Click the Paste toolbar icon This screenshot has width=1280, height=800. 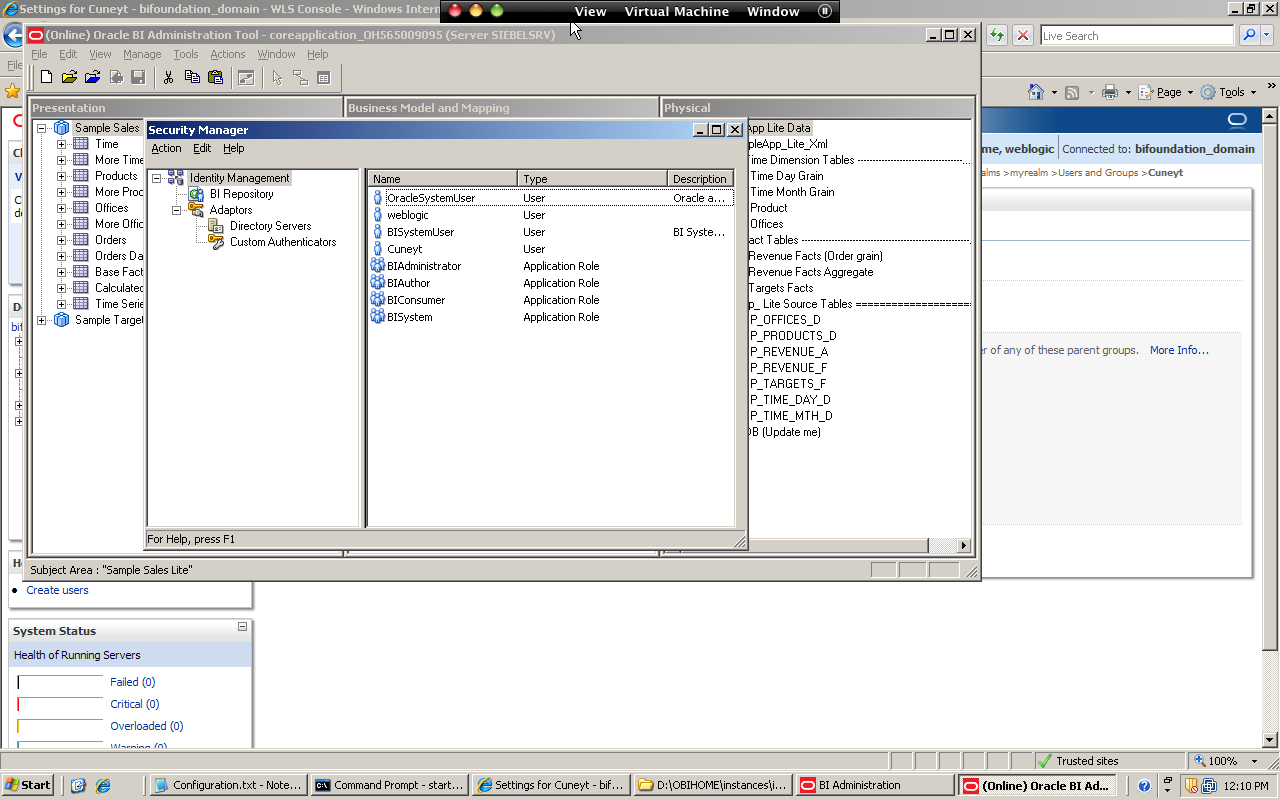pyautogui.click(x=215, y=77)
